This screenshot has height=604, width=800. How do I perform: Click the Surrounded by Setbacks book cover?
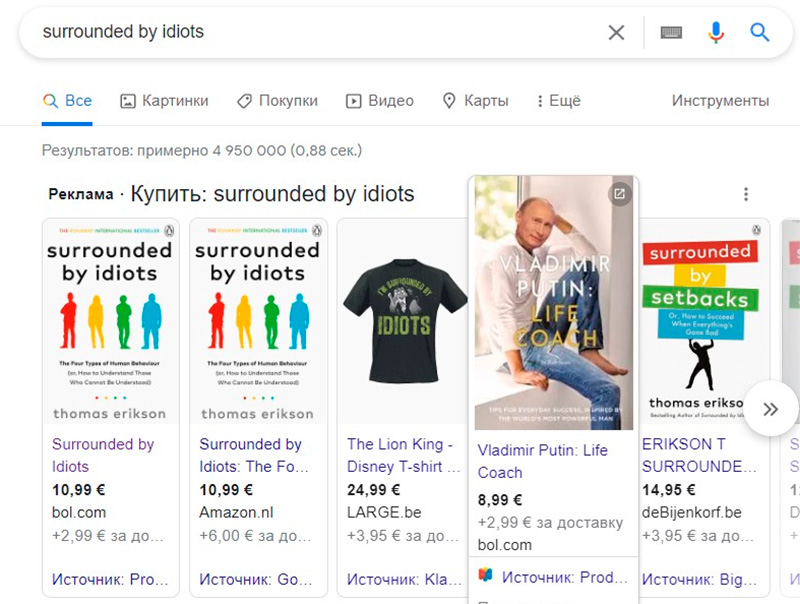coord(699,320)
